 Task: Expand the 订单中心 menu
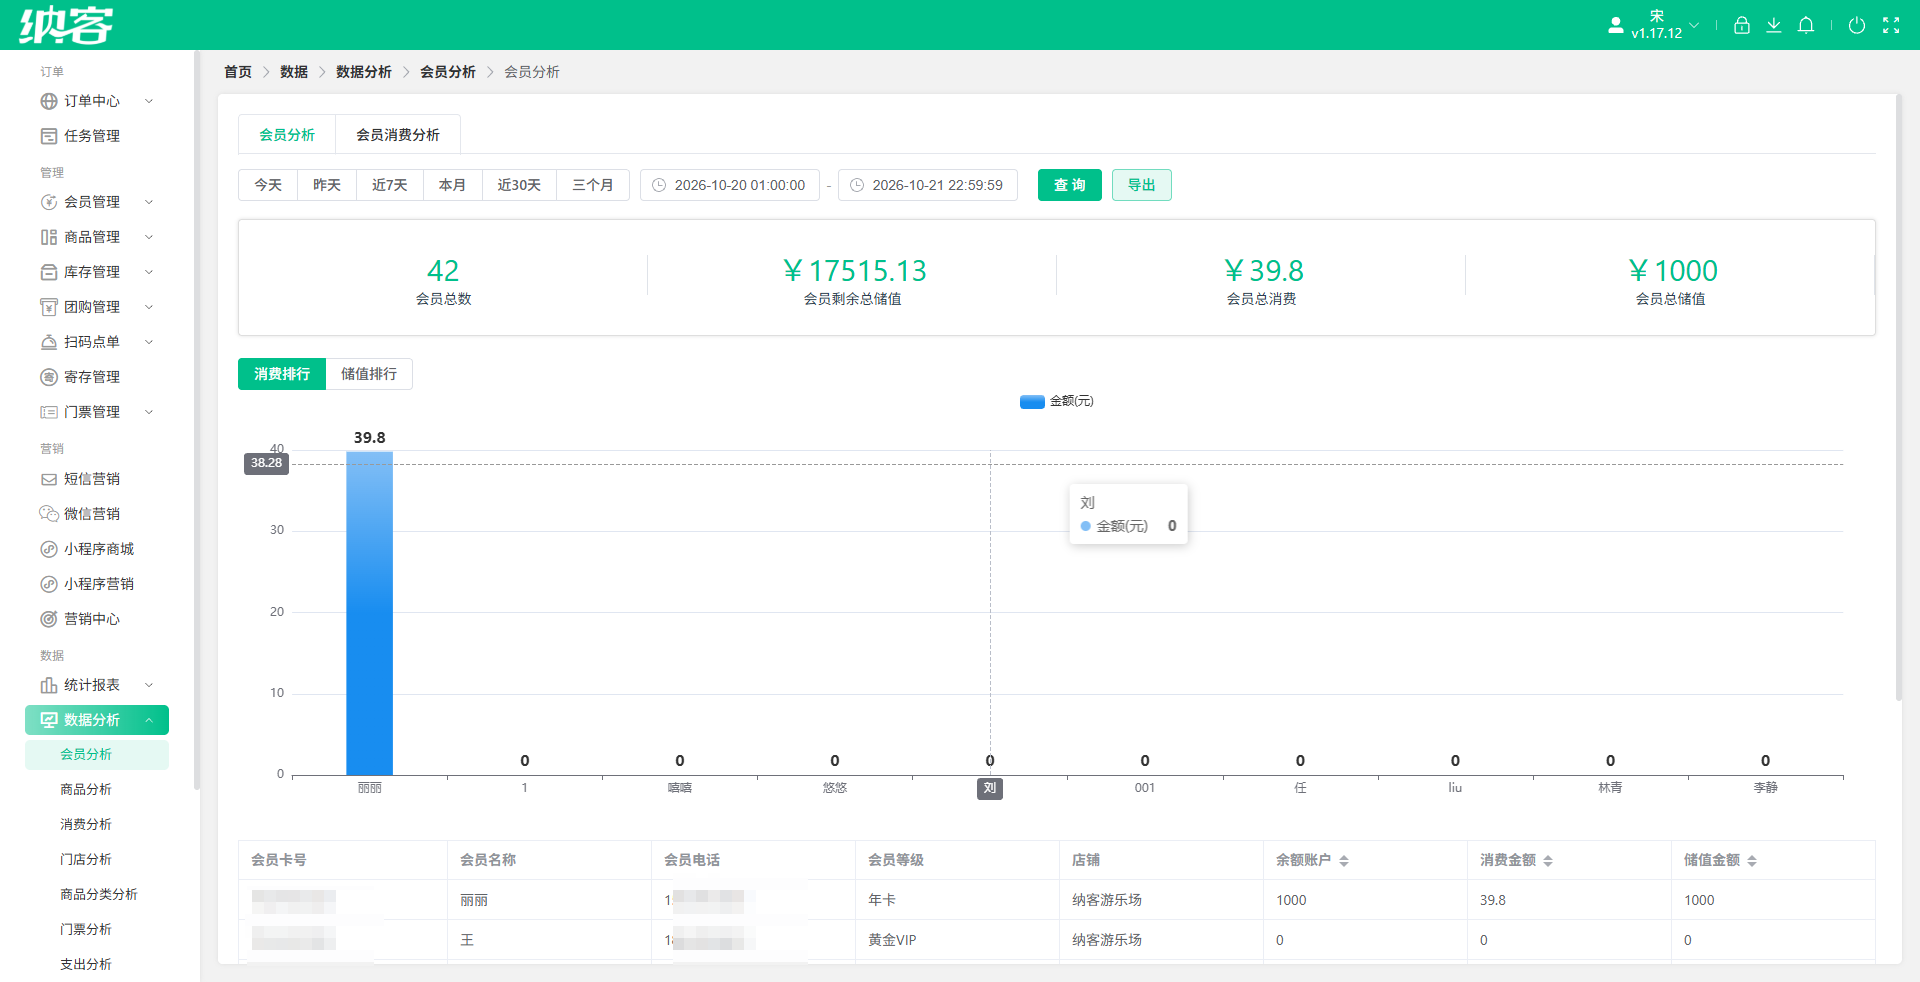(97, 101)
